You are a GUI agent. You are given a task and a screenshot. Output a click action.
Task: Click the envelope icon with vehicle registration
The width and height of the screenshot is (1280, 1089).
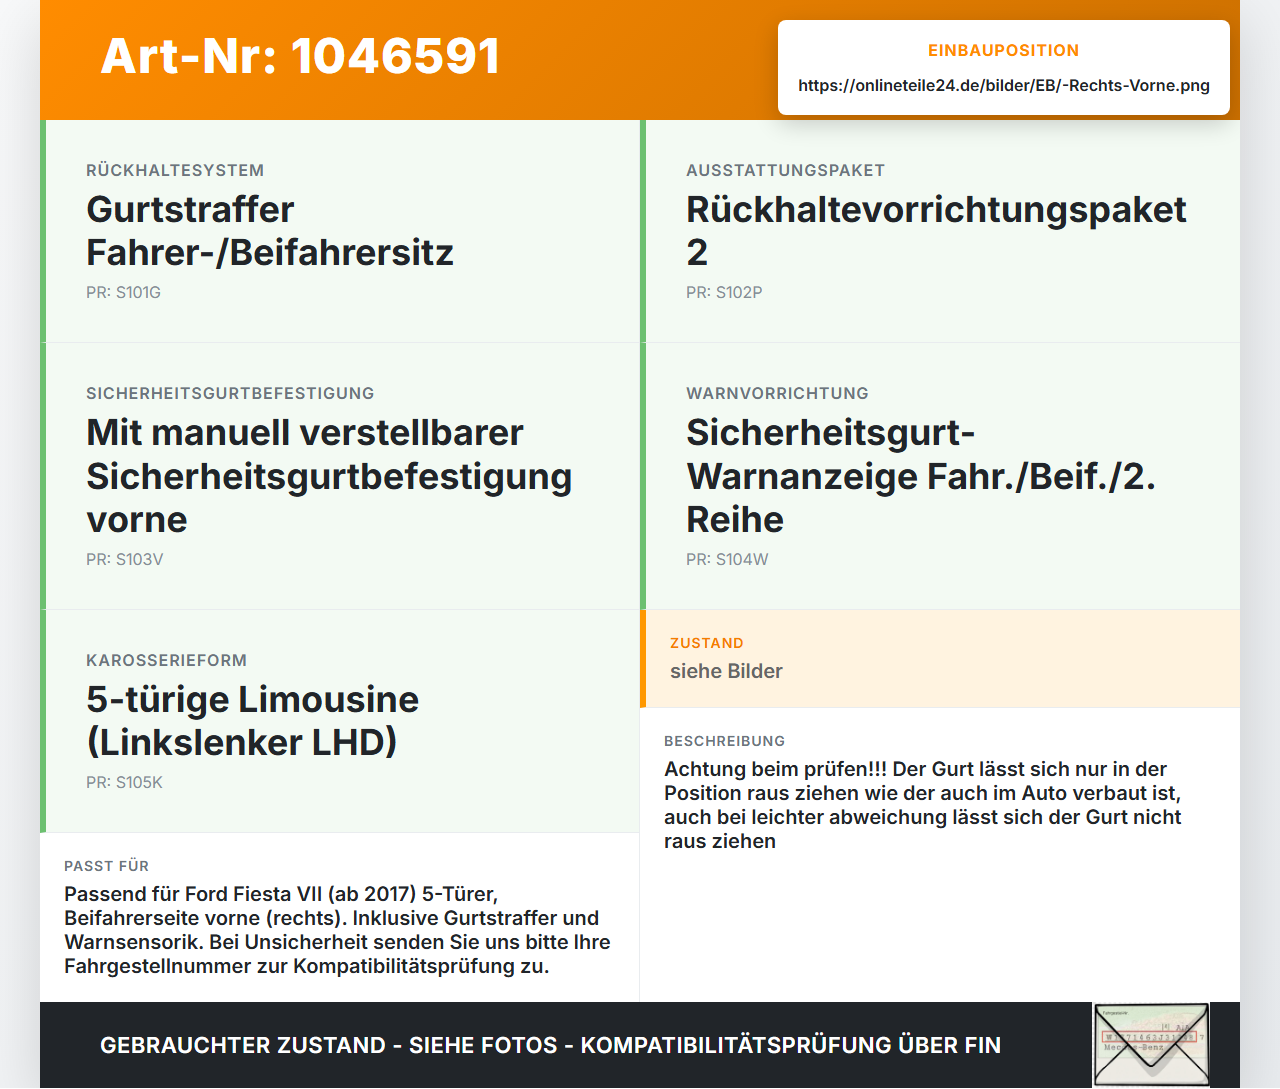click(x=1151, y=1045)
